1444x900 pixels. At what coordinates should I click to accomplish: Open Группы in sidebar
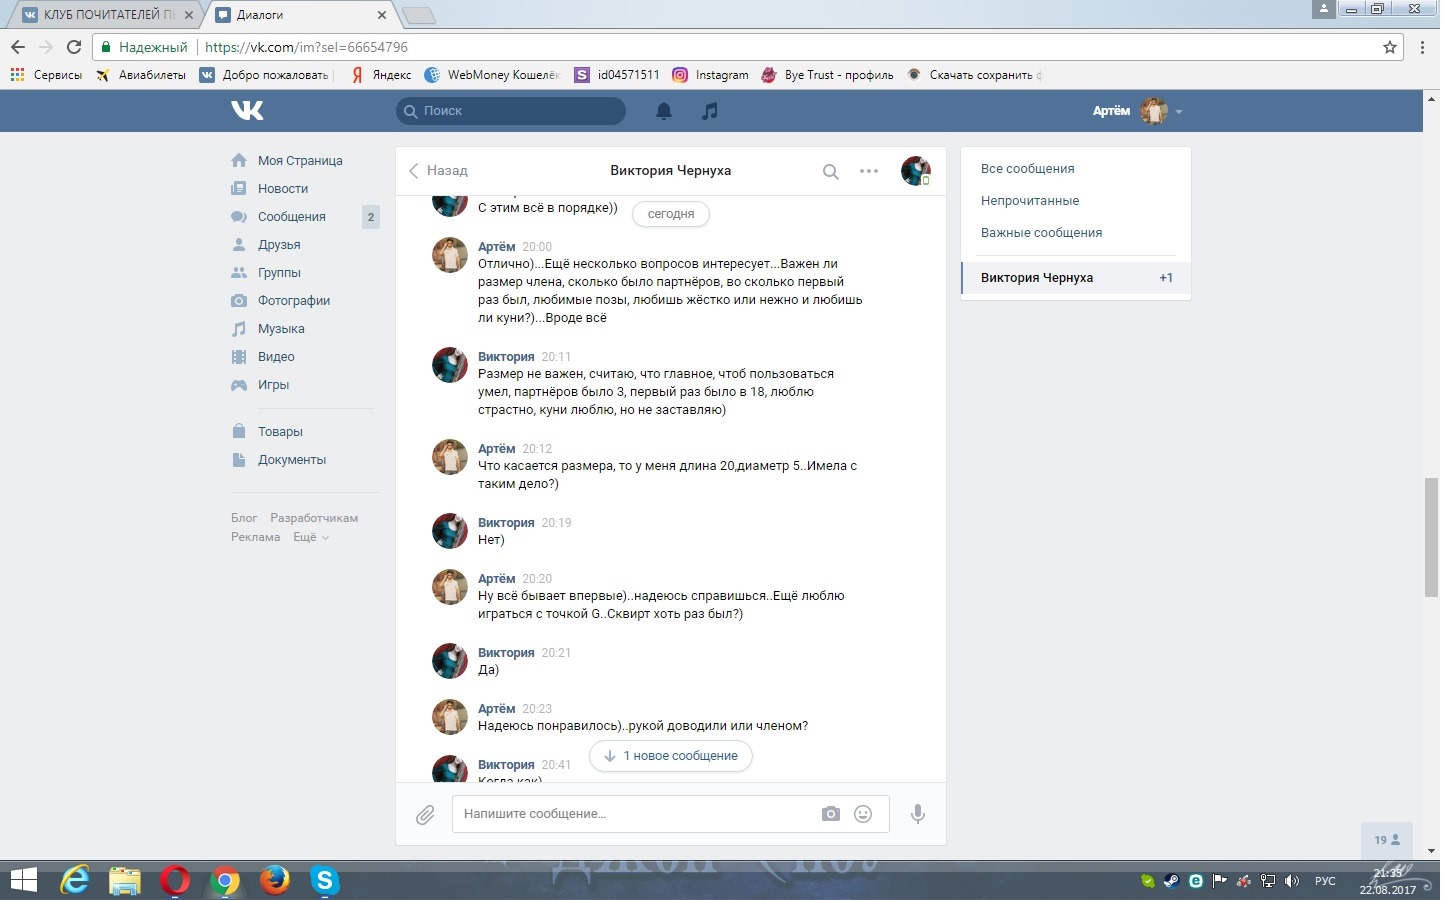click(x=279, y=272)
